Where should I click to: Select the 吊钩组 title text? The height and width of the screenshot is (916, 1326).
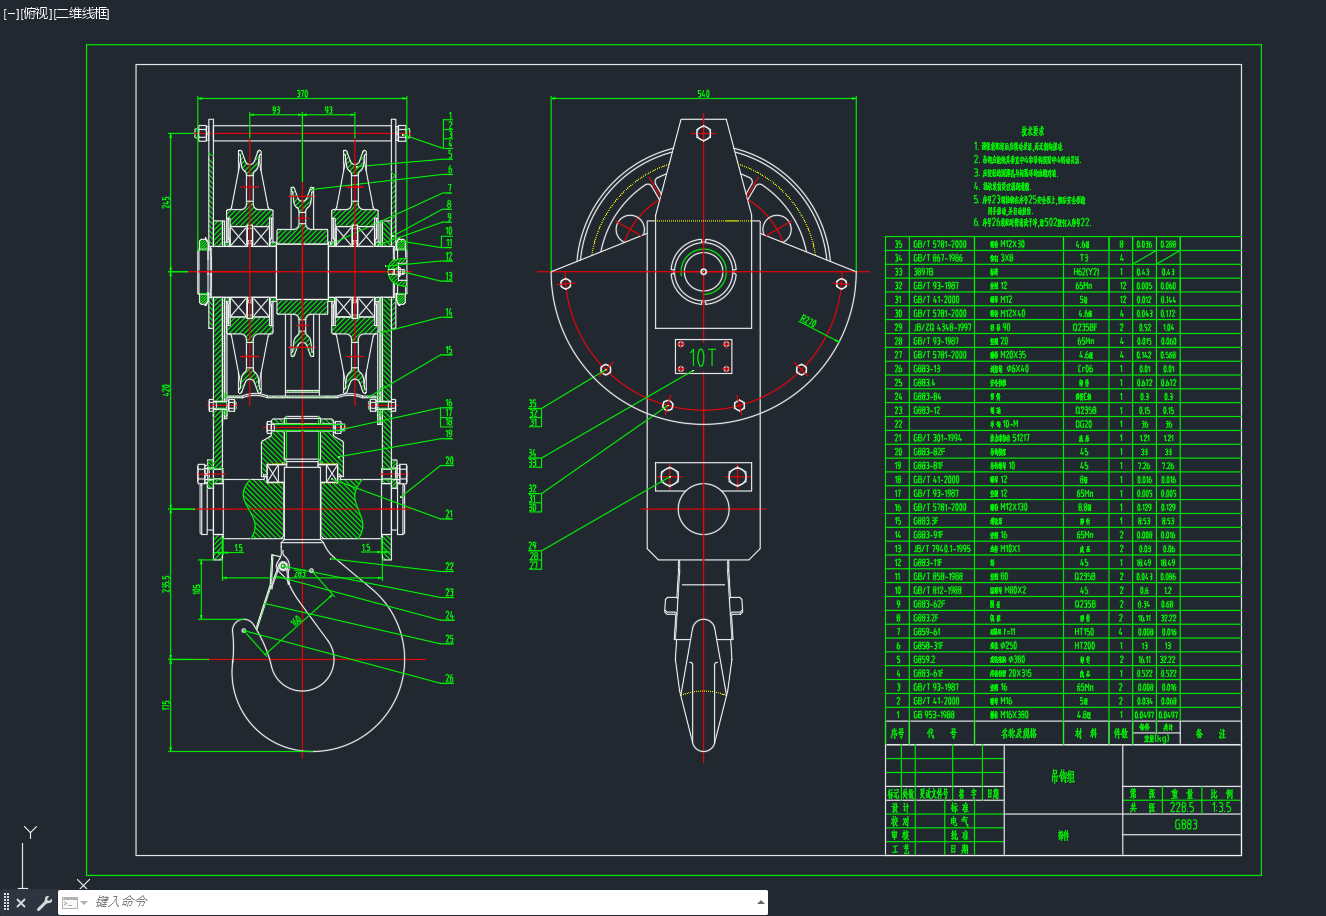(1062, 776)
